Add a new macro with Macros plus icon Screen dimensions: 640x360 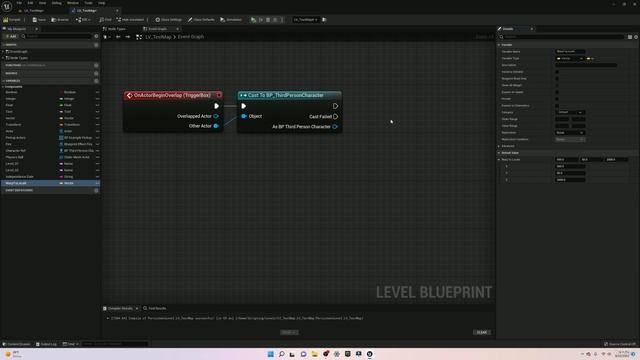pos(96,73)
